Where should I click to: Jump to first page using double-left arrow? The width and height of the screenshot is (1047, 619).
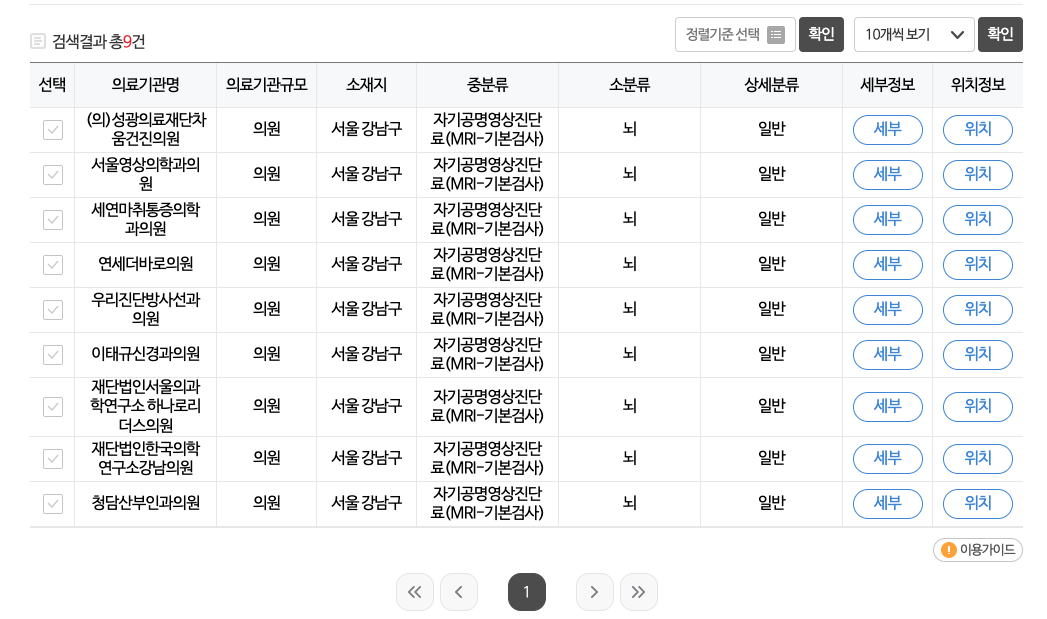click(415, 592)
